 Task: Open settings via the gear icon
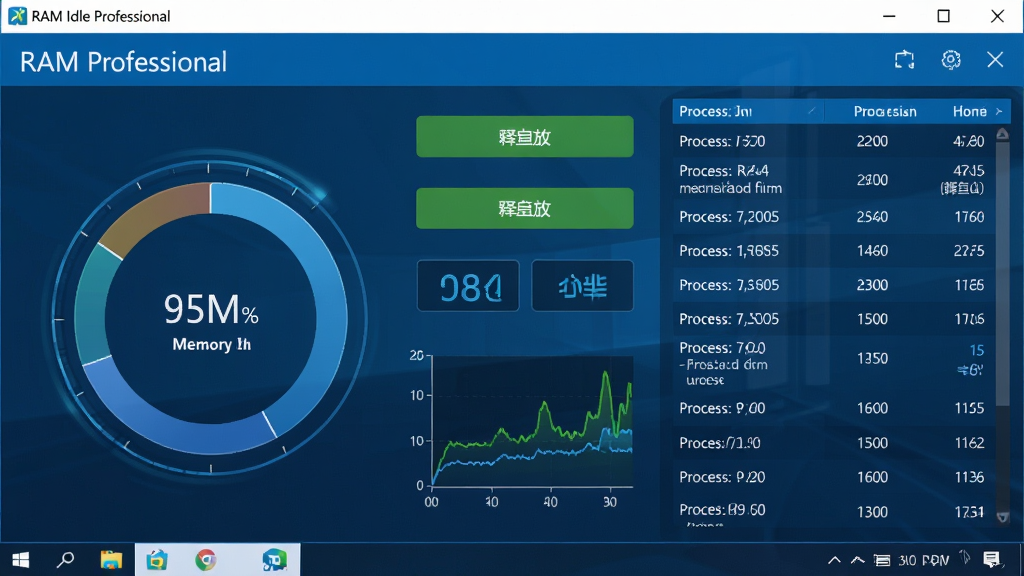pyautogui.click(x=951, y=60)
